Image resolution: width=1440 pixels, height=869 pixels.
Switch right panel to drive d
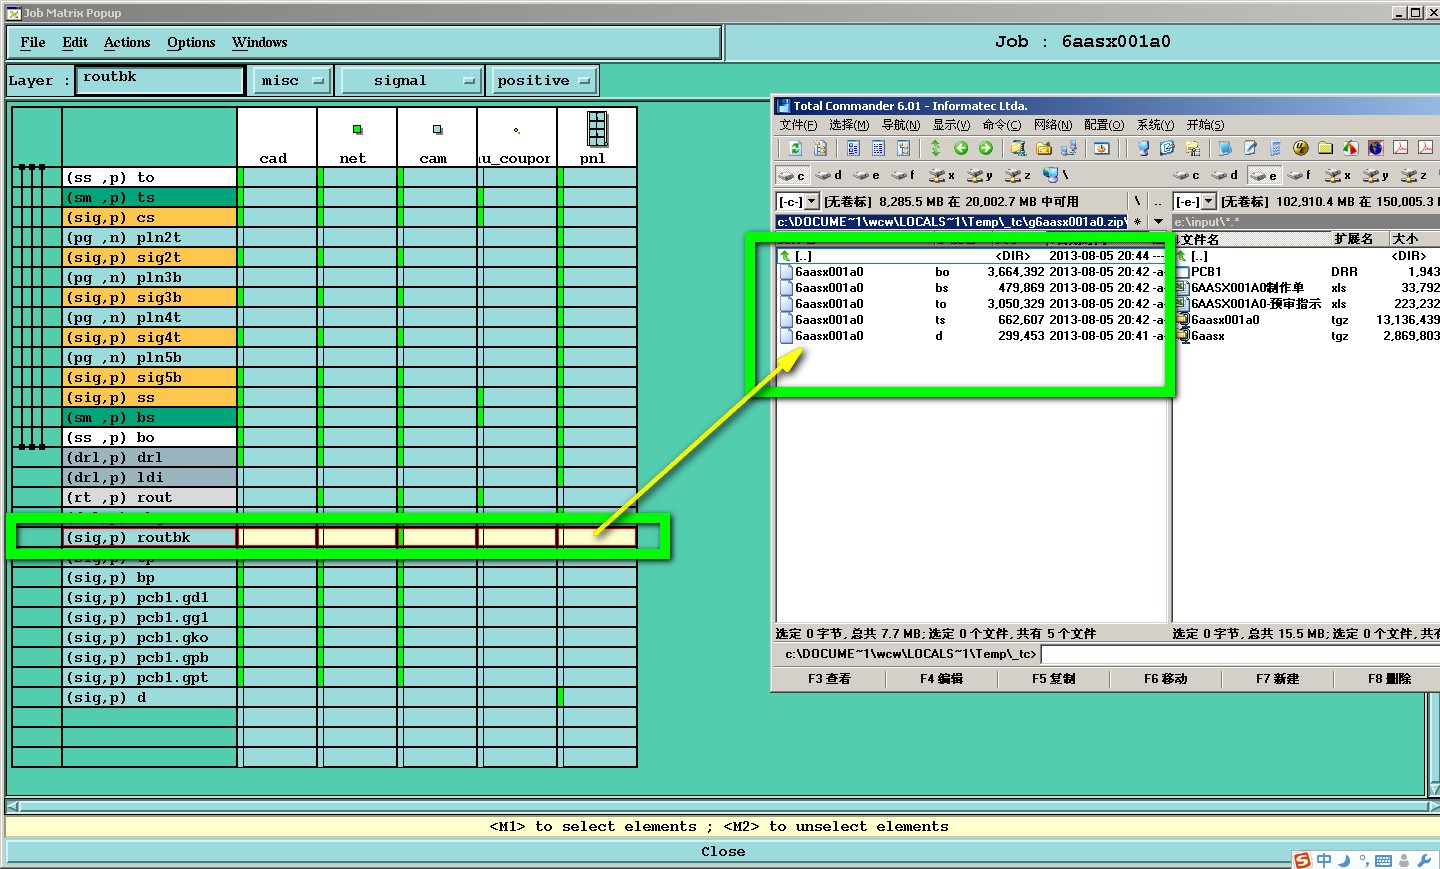click(1225, 175)
